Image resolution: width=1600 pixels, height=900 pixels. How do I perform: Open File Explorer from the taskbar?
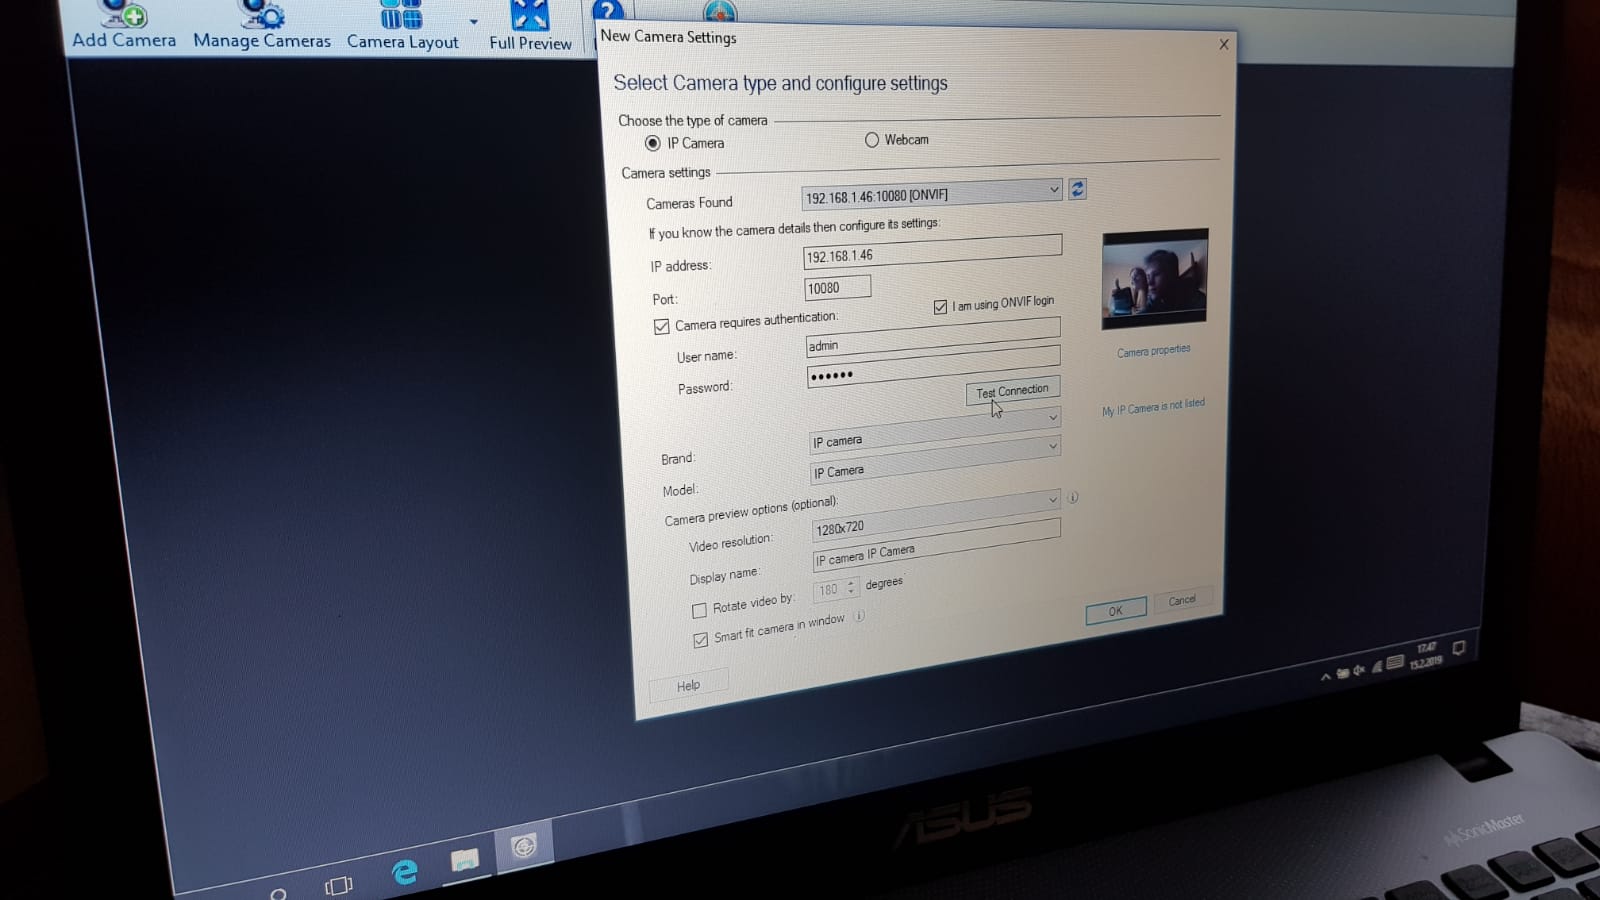point(464,860)
